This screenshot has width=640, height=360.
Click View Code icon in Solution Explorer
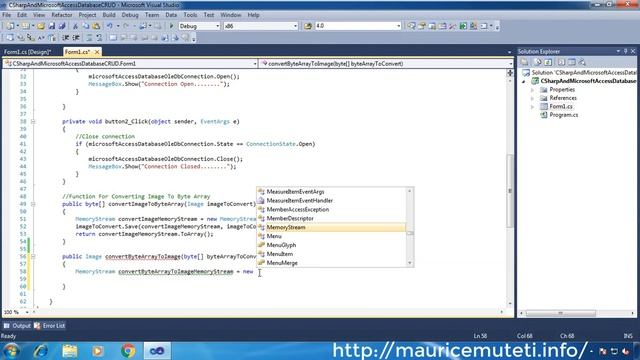561,62
